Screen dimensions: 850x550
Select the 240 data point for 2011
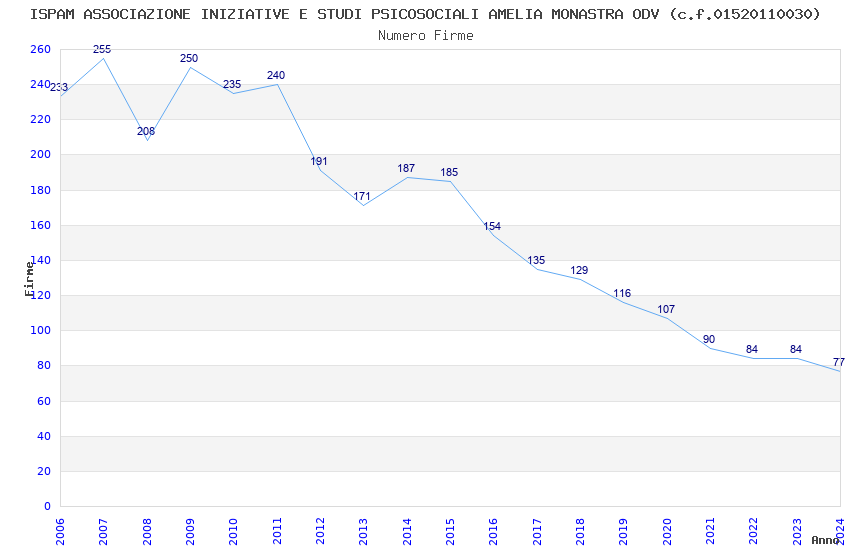275,75
